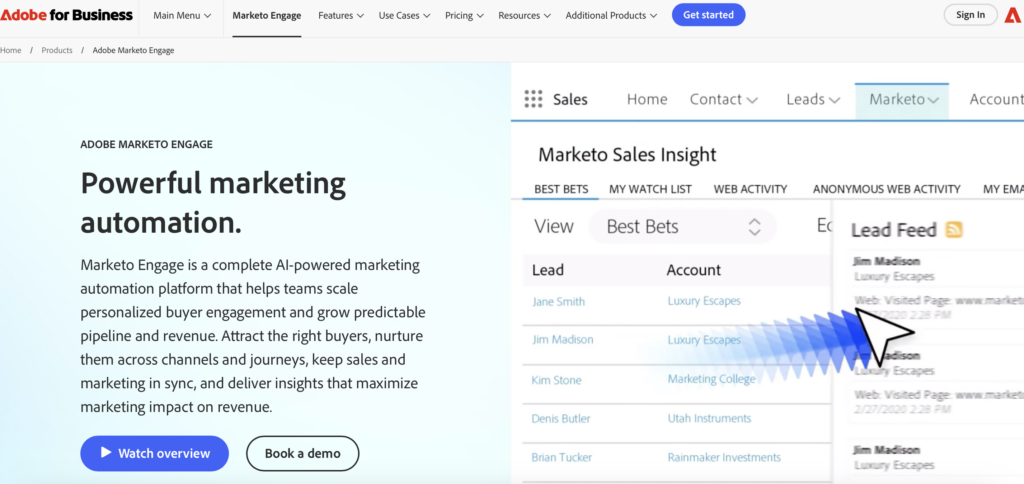Select the Marketo Engage nav tab

(268, 16)
